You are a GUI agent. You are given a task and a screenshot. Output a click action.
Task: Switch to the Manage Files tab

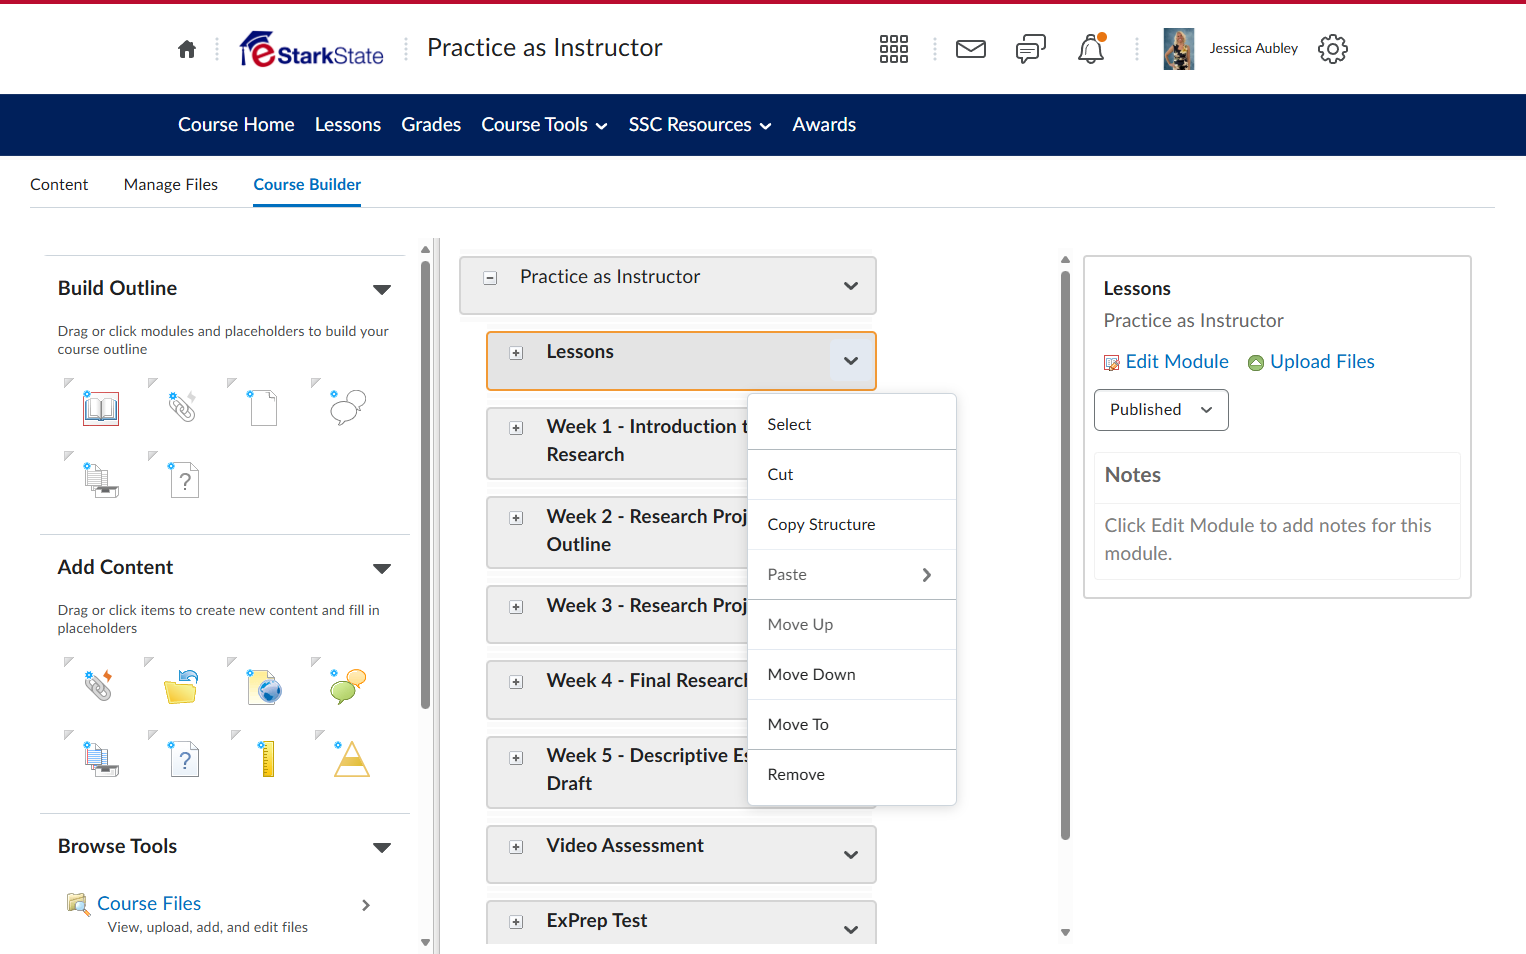coord(171,185)
